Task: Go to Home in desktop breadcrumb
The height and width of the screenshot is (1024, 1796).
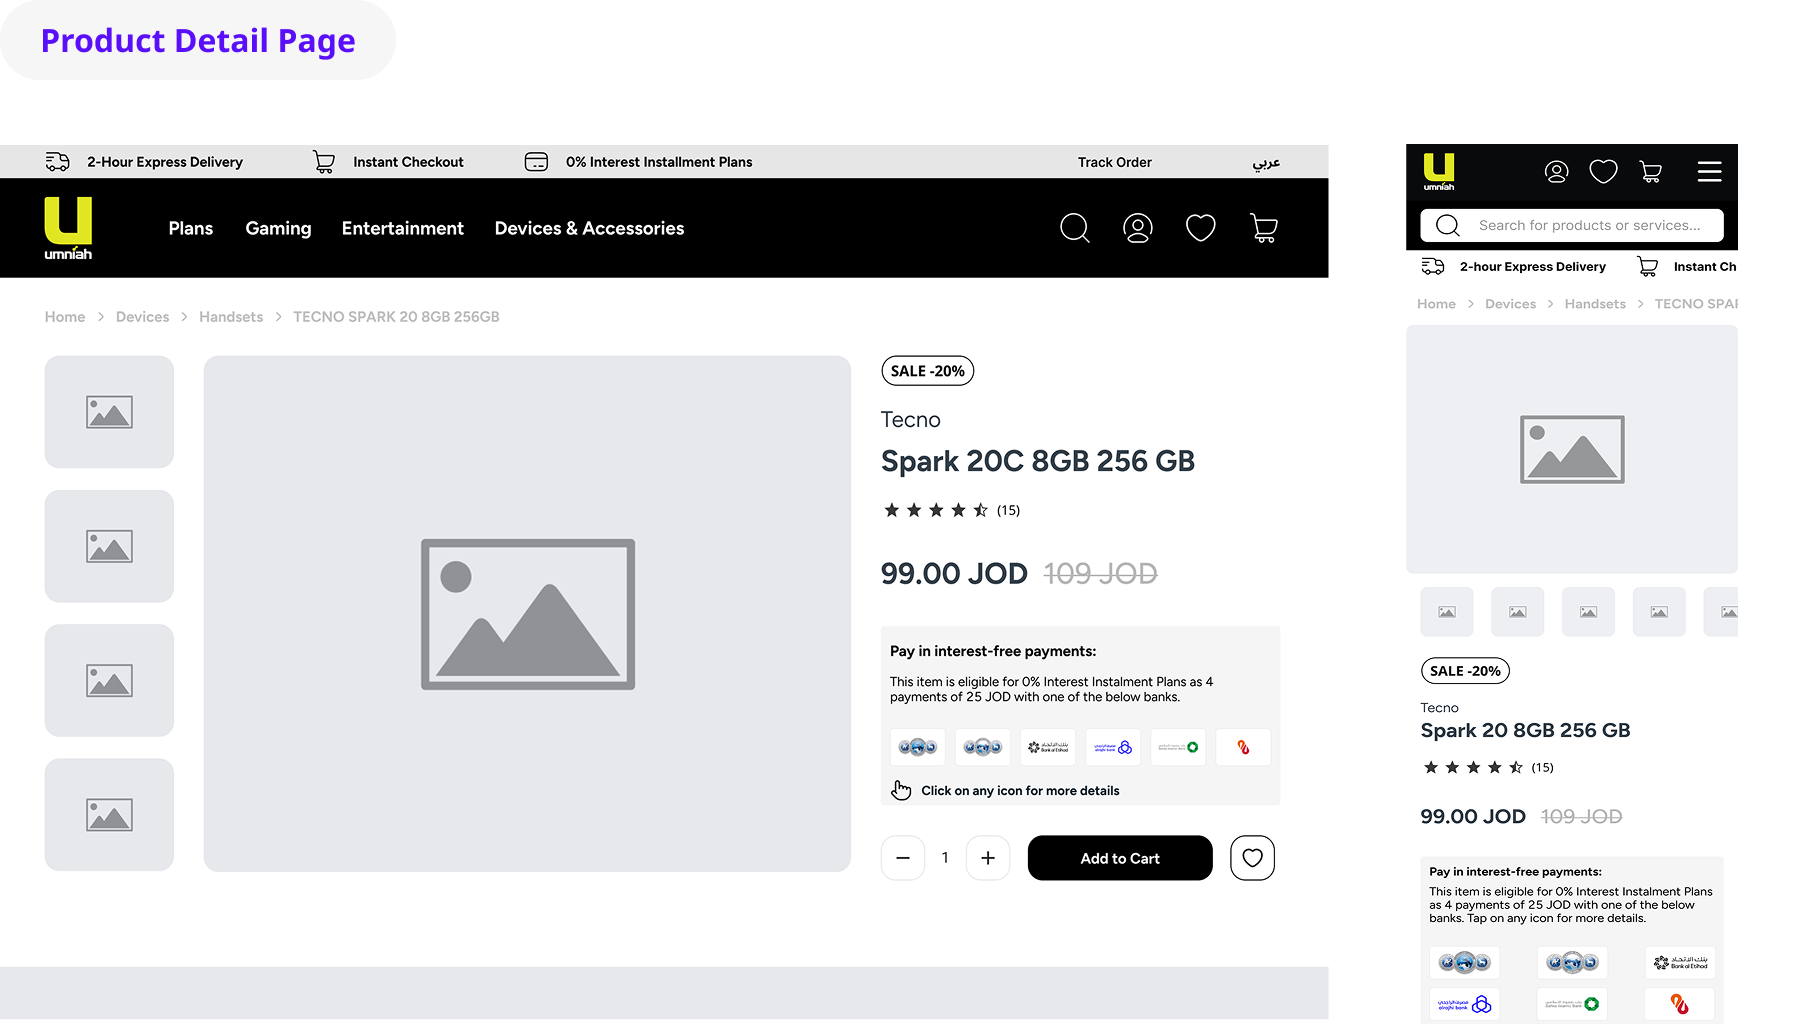Action: pos(65,317)
